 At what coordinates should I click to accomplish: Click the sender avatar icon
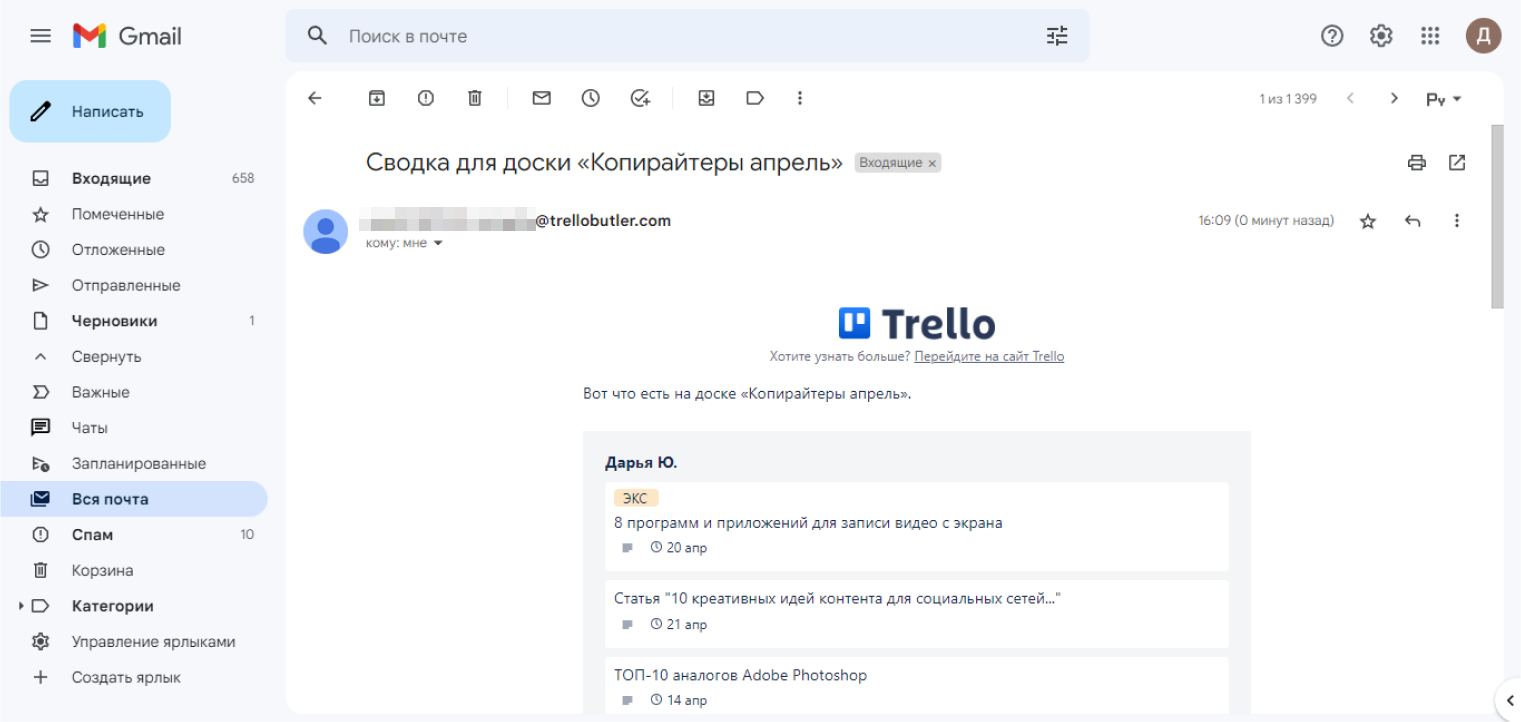[x=325, y=231]
